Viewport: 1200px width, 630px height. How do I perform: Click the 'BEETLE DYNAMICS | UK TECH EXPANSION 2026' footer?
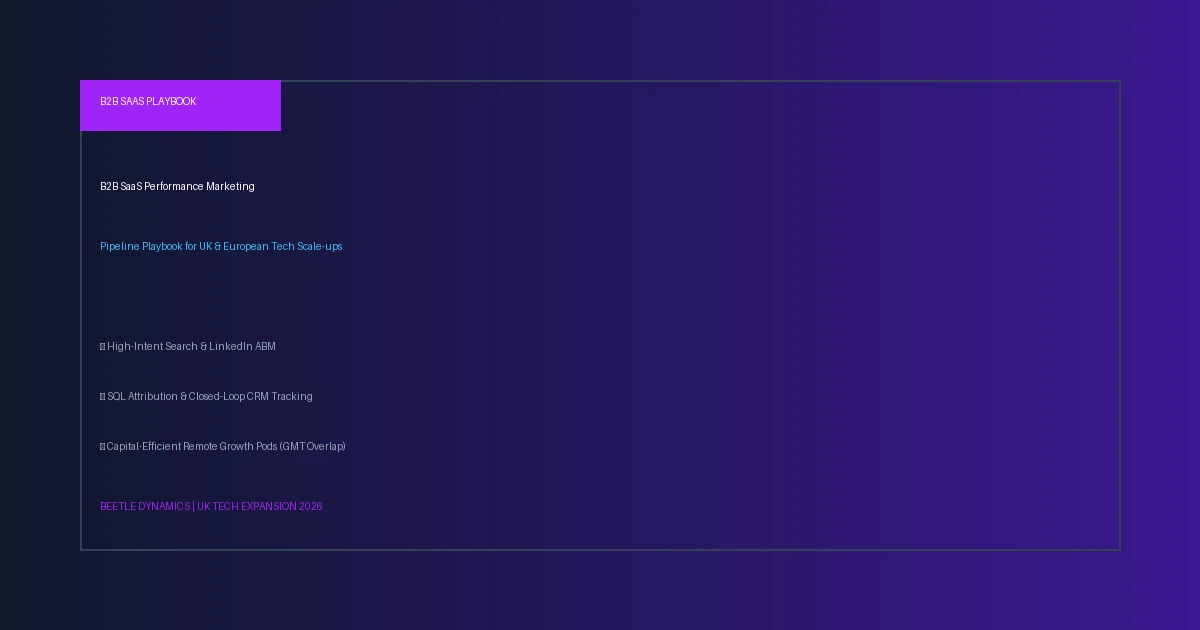(x=211, y=507)
